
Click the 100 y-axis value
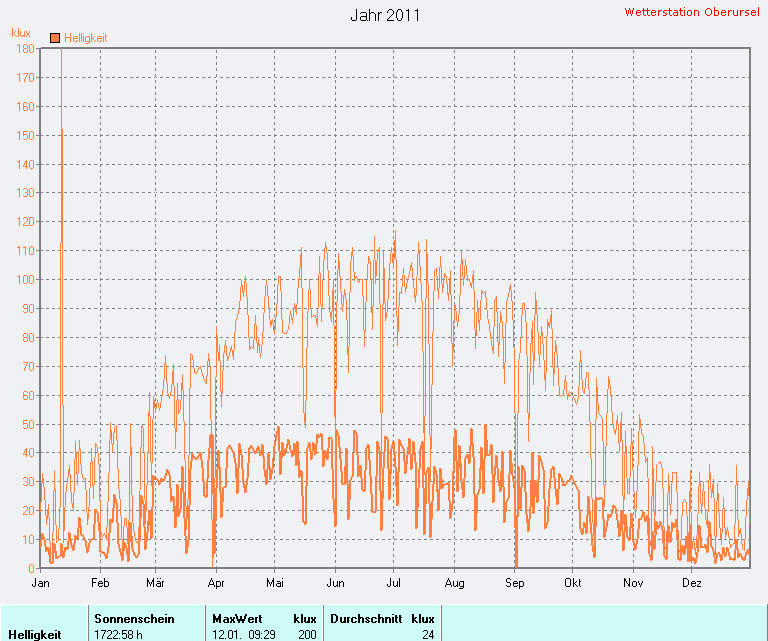pyautogui.click(x=25, y=280)
